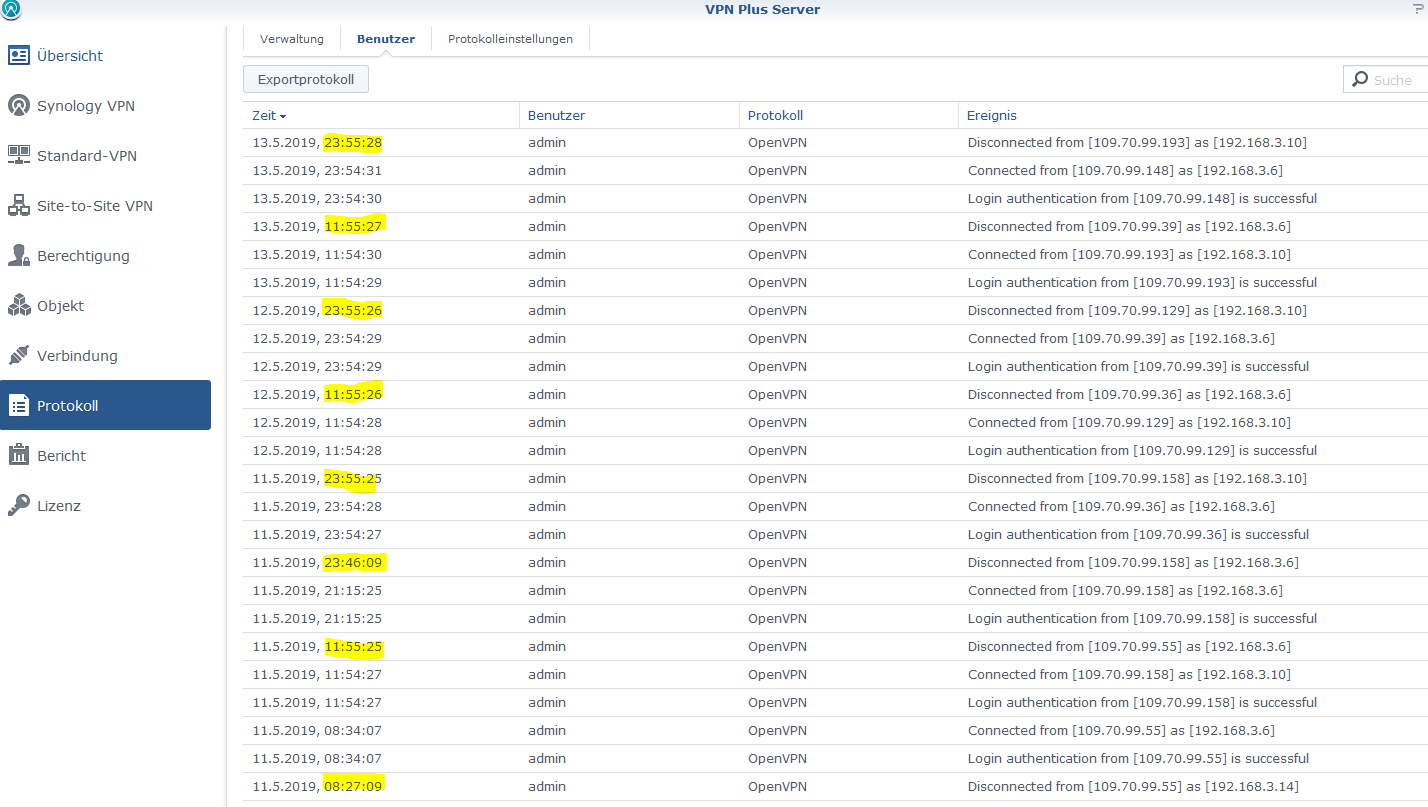
Task: Switch to the Verwaltung tab
Action: 292,39
